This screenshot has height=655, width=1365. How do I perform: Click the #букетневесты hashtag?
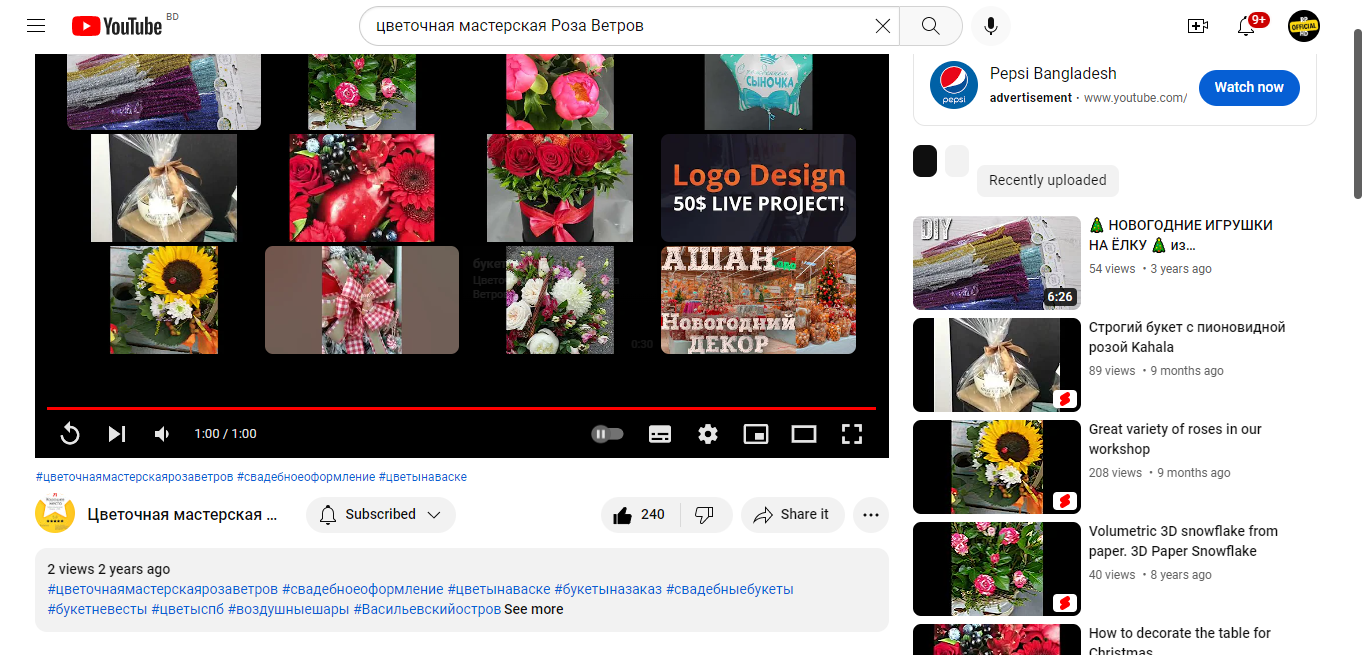(97, 609)
